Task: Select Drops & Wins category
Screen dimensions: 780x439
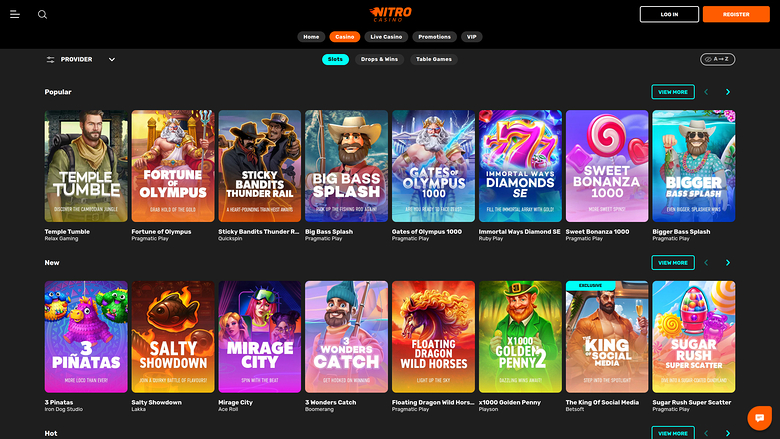Action: [379, 59]
